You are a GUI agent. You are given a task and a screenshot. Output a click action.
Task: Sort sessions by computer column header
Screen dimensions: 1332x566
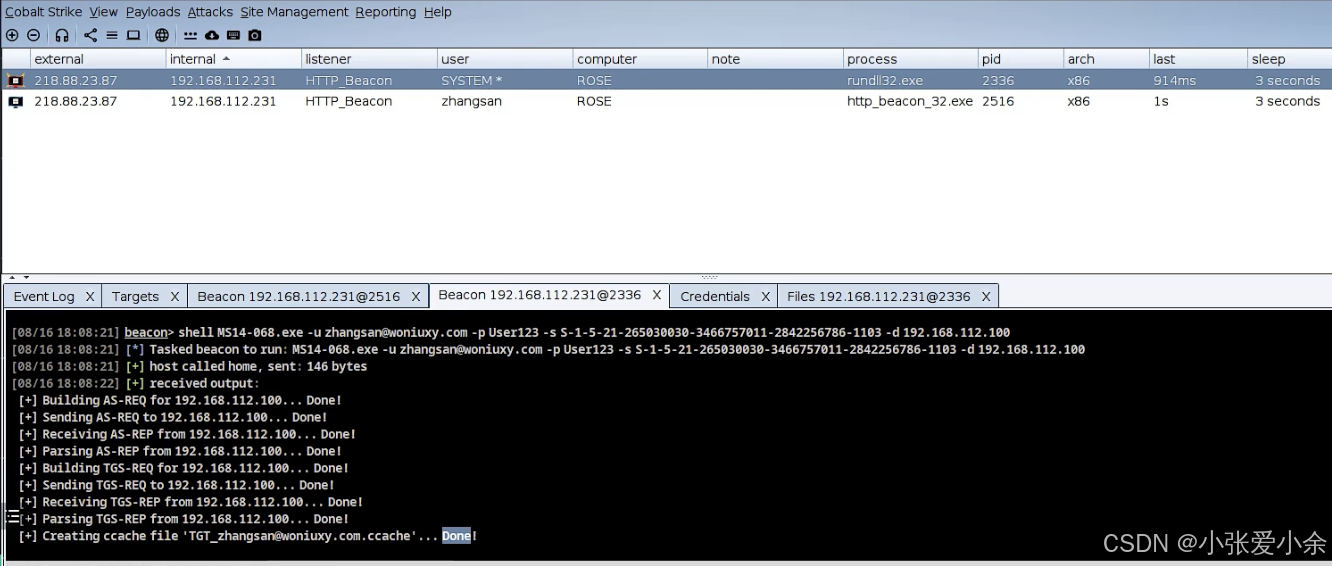coord(640,59)
